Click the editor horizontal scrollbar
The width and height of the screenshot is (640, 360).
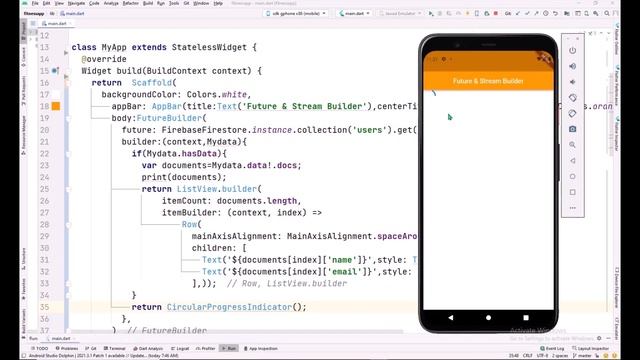[237, 332]
